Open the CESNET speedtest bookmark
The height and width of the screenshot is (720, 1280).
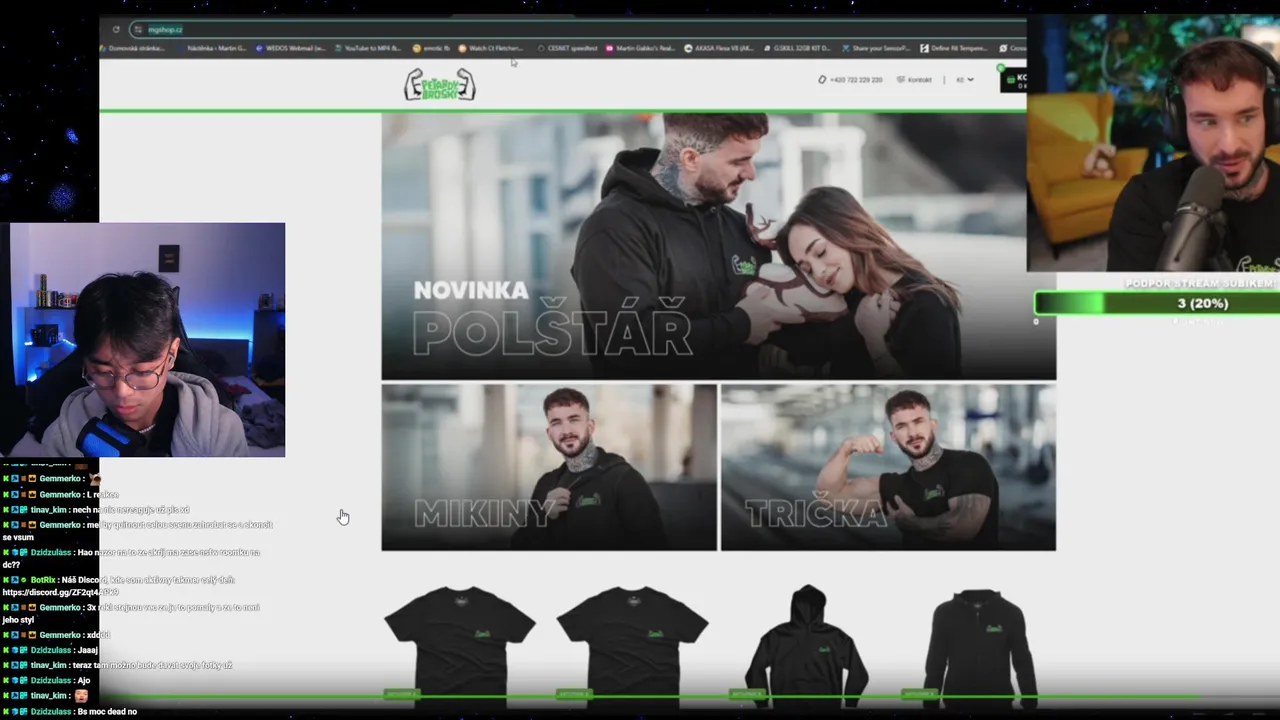point(568,48)
